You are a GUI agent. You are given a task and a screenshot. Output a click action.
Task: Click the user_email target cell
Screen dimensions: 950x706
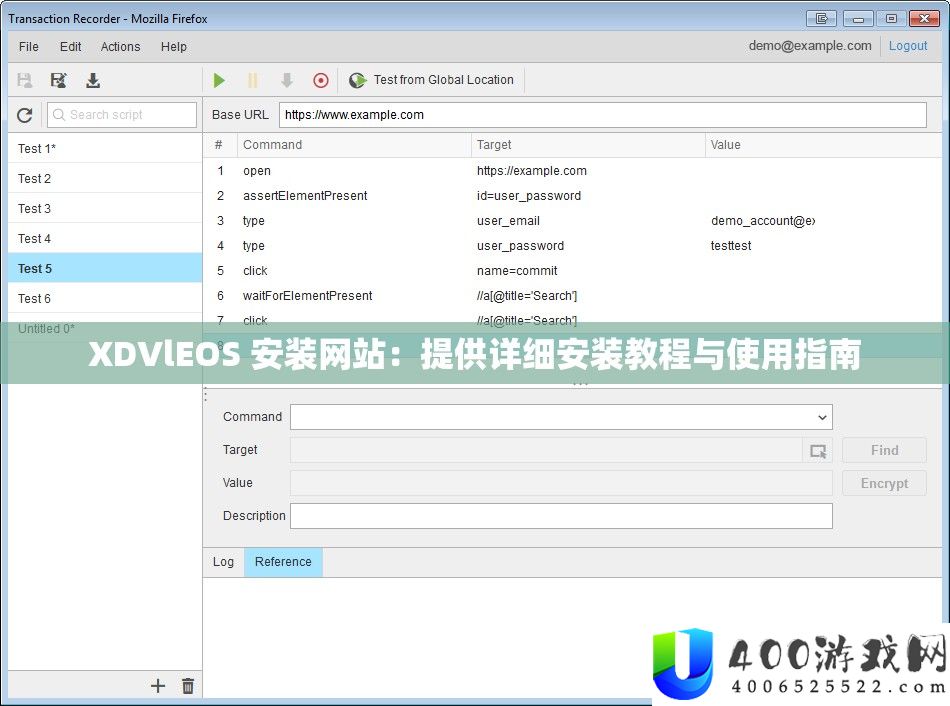coord(508,221)
